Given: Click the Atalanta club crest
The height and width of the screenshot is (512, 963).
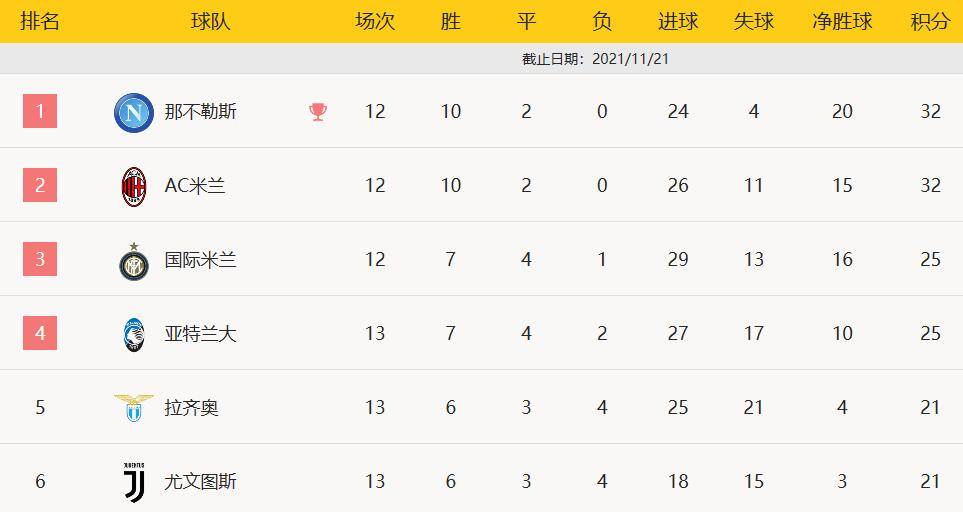Looking at the screenshot, I should [x=133, y=334].
